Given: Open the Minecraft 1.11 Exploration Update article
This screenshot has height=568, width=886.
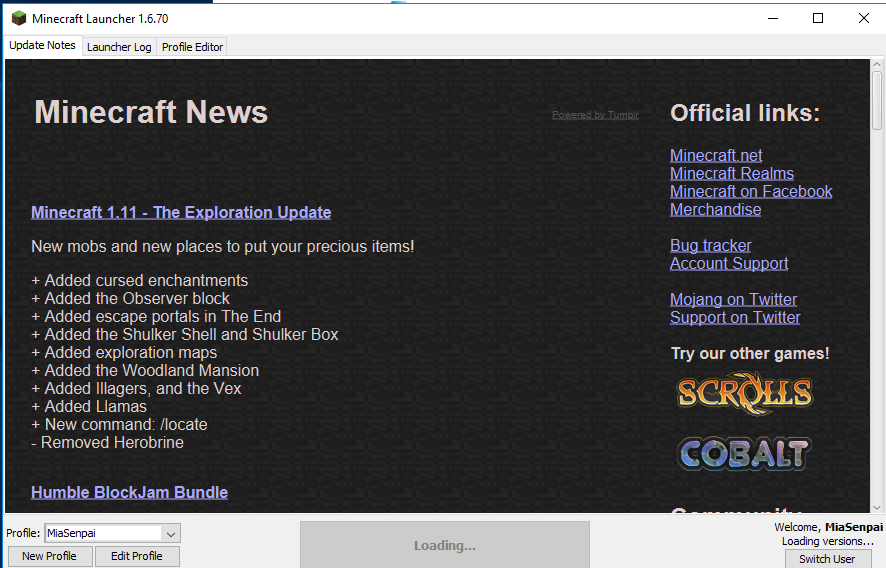Looking at the screenshot, I should tap(181, 212).
